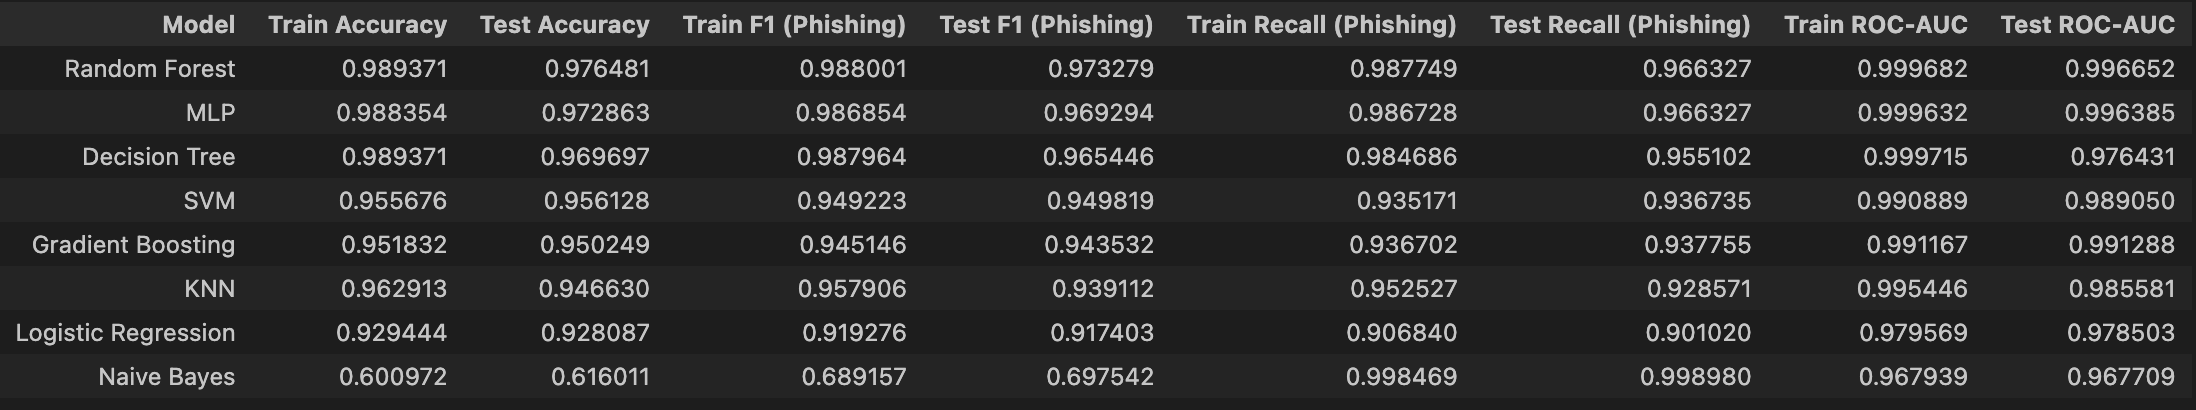The width and height of the screenshot is (2196, 410).
Task: Click the Train Accuracy column header
Action: (x=357, y=25)
